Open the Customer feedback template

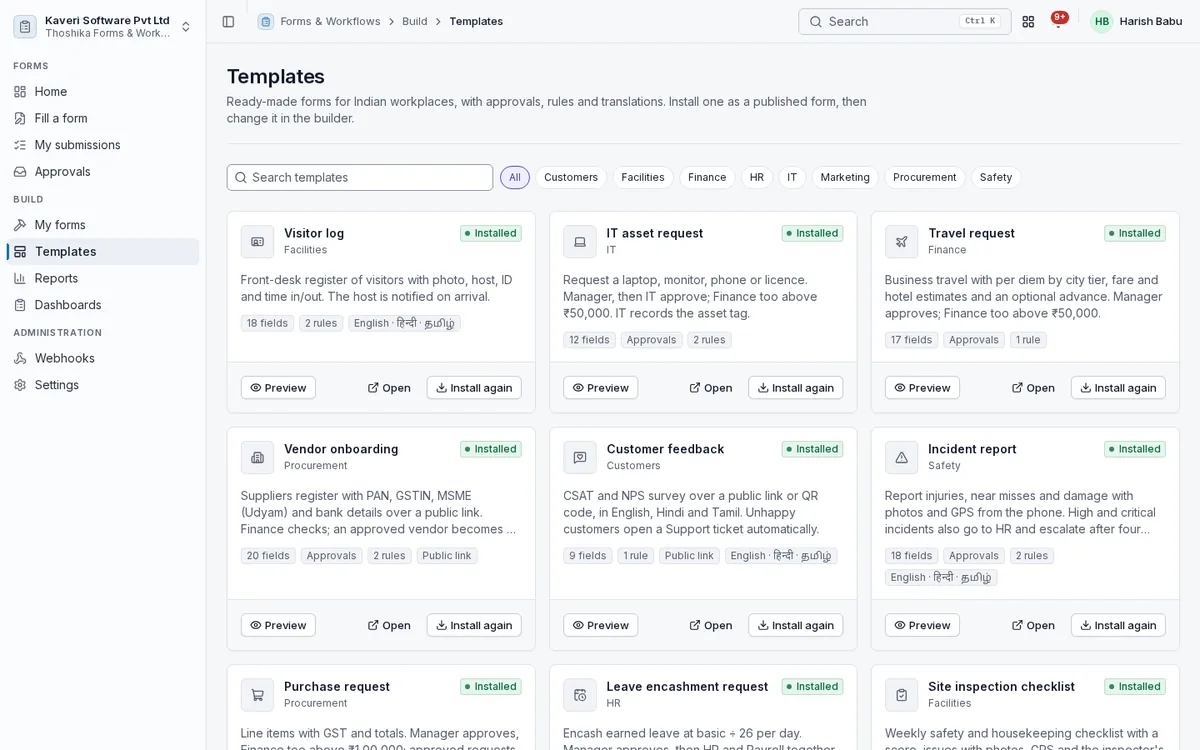coord(711,625)
